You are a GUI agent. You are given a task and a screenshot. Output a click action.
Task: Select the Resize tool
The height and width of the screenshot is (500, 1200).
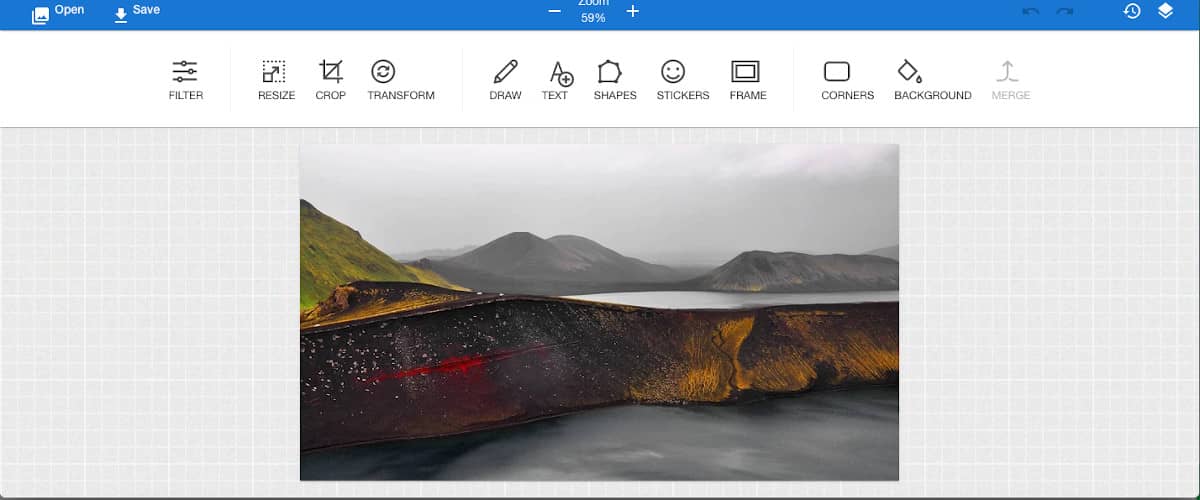[x=276, y=80]
